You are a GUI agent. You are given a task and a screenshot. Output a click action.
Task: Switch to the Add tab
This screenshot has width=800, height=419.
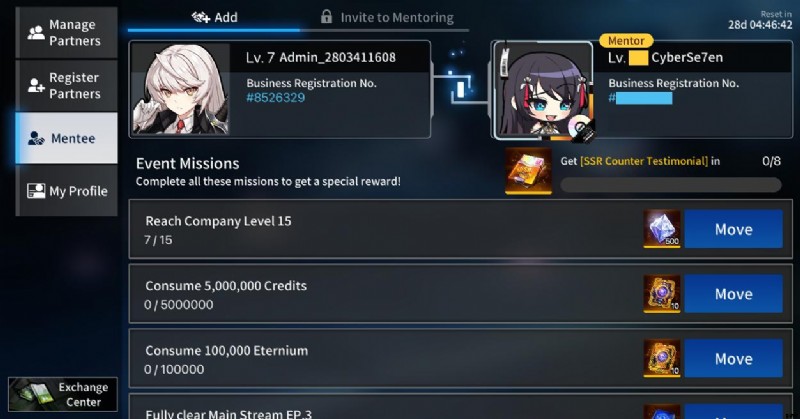coord(214,17)
